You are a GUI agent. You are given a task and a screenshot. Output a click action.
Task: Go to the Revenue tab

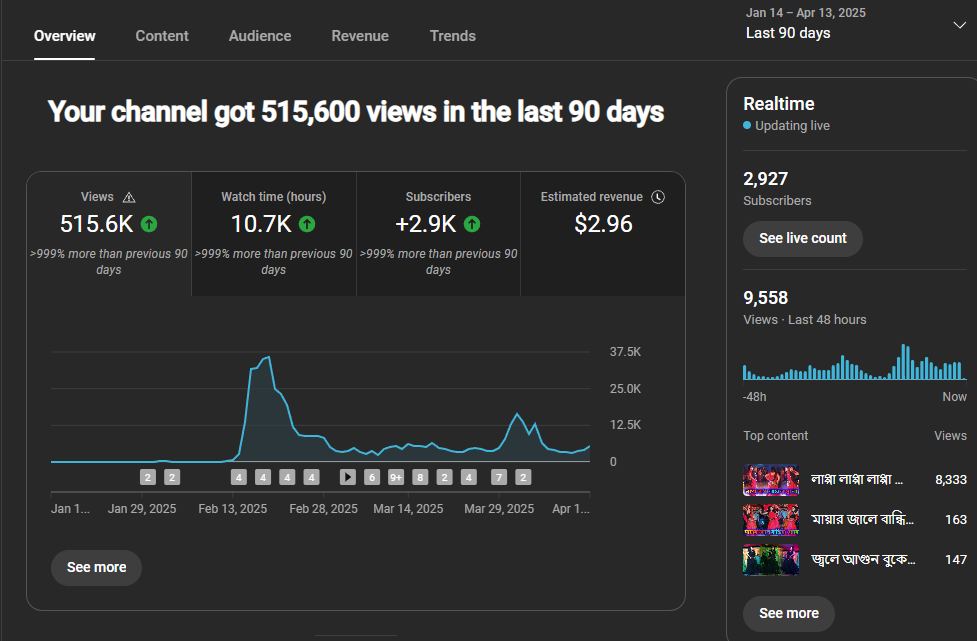click(x=360, y=36)
